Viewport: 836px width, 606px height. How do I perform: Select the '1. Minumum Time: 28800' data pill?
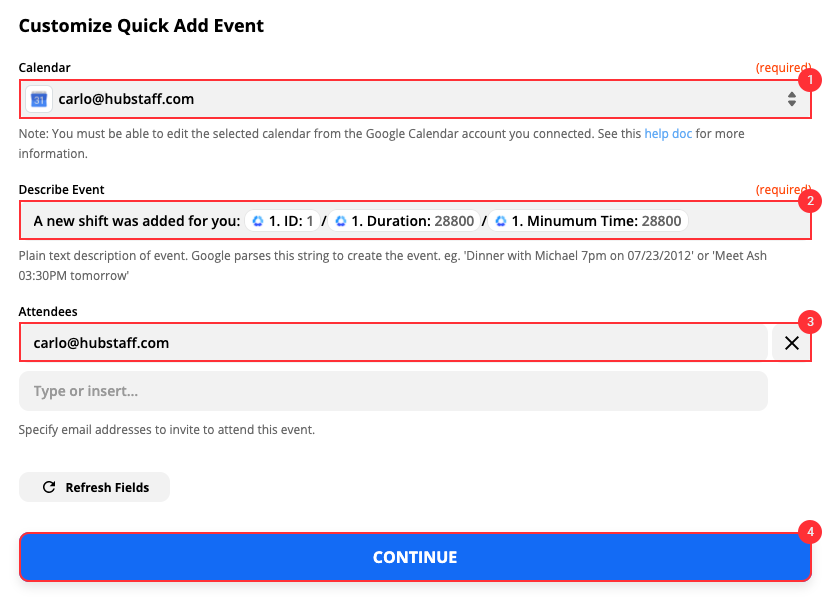click(588, 221)
